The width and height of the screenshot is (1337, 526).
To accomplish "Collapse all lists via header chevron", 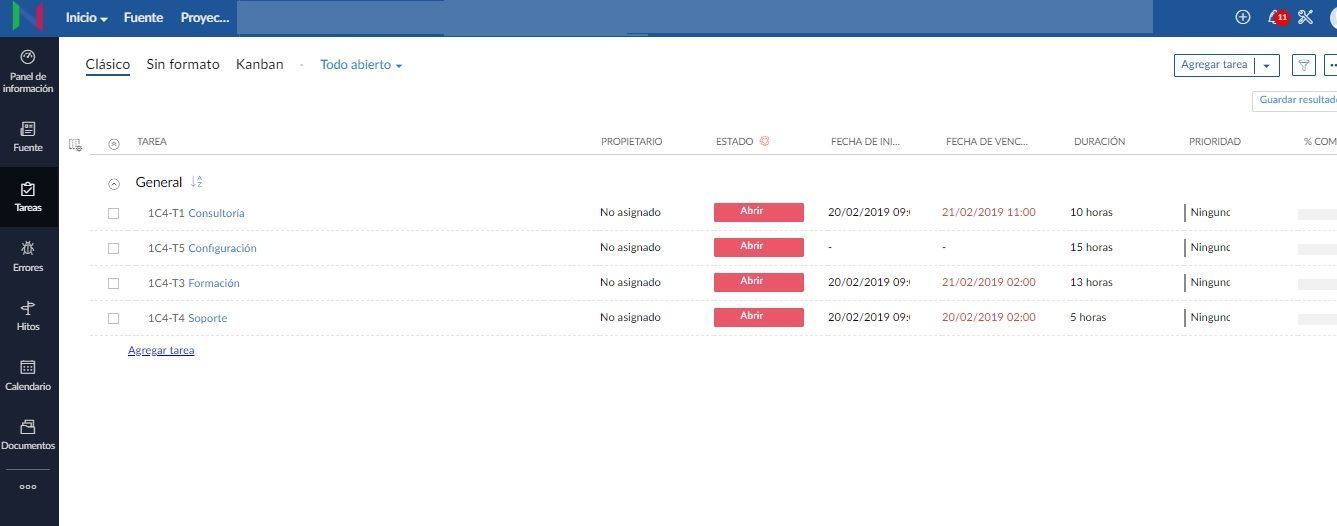I will pos(113,144).
